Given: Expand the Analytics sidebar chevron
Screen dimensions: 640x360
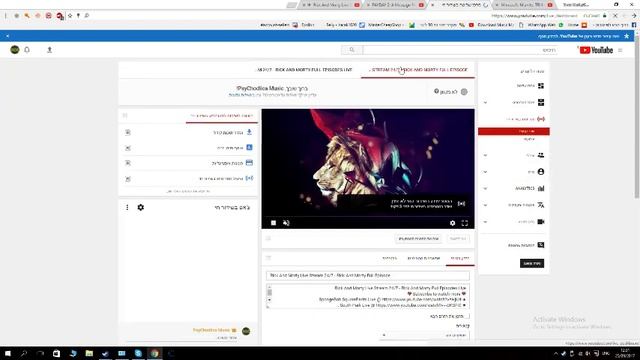Looking at the screenshot, I should point(485,189).
